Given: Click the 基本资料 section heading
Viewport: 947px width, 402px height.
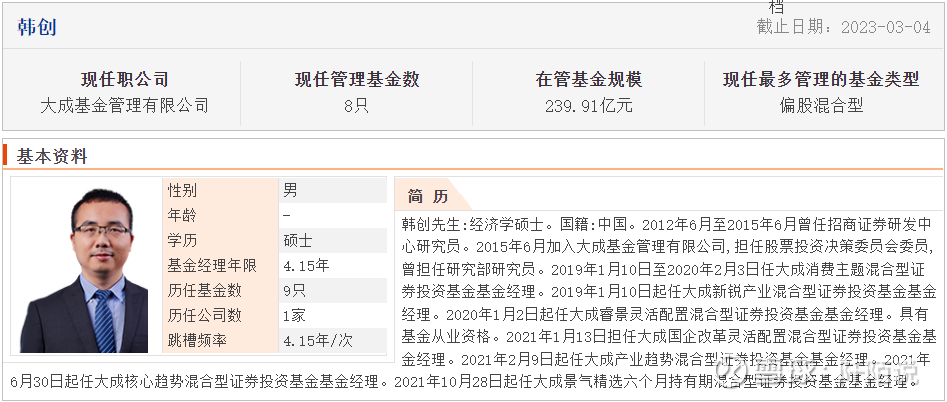Looking at the screenshot, I should (x=52, y=156).
